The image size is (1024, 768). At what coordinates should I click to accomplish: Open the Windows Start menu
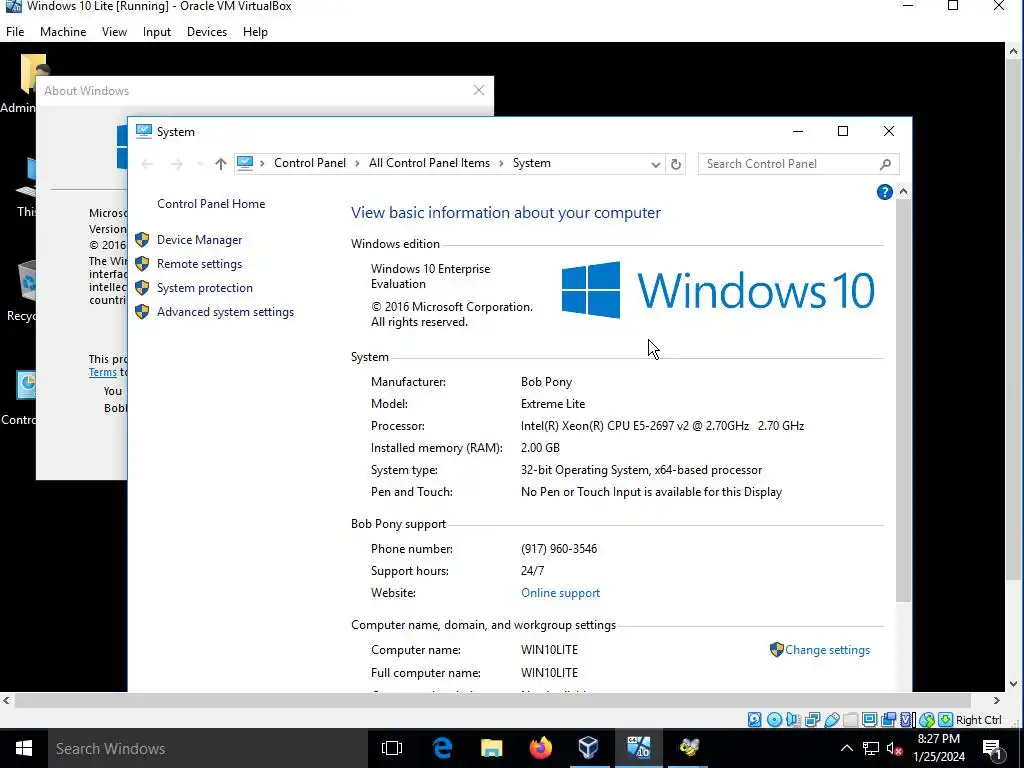pyautogui.click(x=24, y=748)
